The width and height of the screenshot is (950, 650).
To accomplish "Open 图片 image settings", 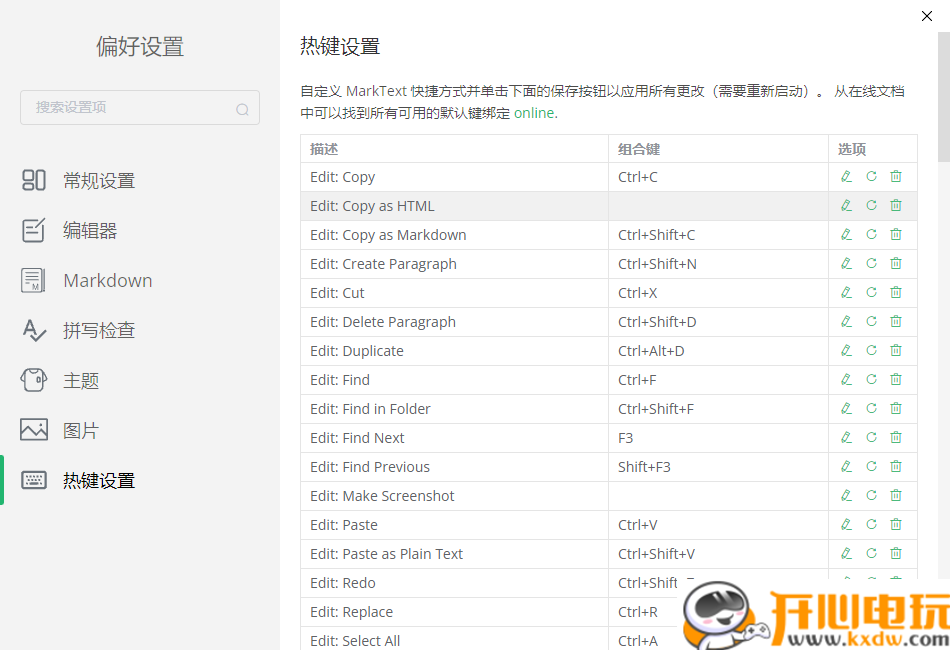I will [x=34, y=430].
